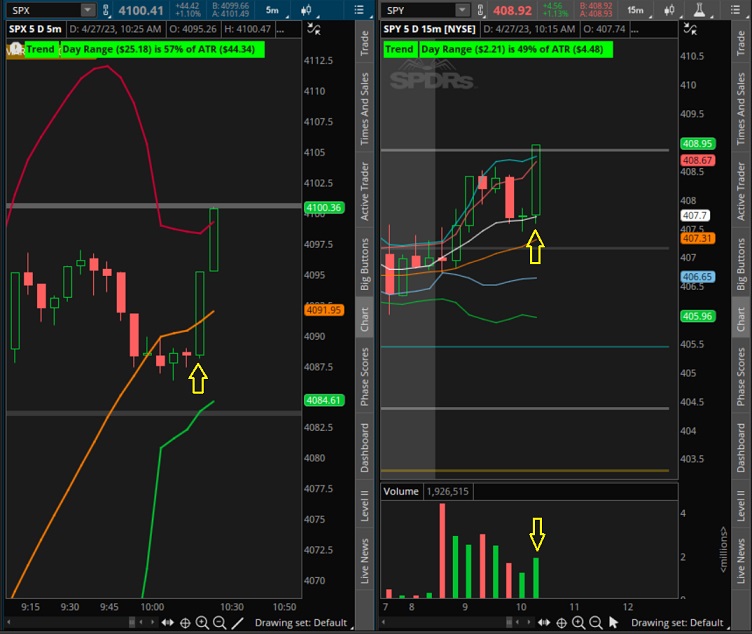The width and height of the screenshot is (752, 634).
Task: Open the hamburger menu on SPX chart
Action: tap(358, 10)
